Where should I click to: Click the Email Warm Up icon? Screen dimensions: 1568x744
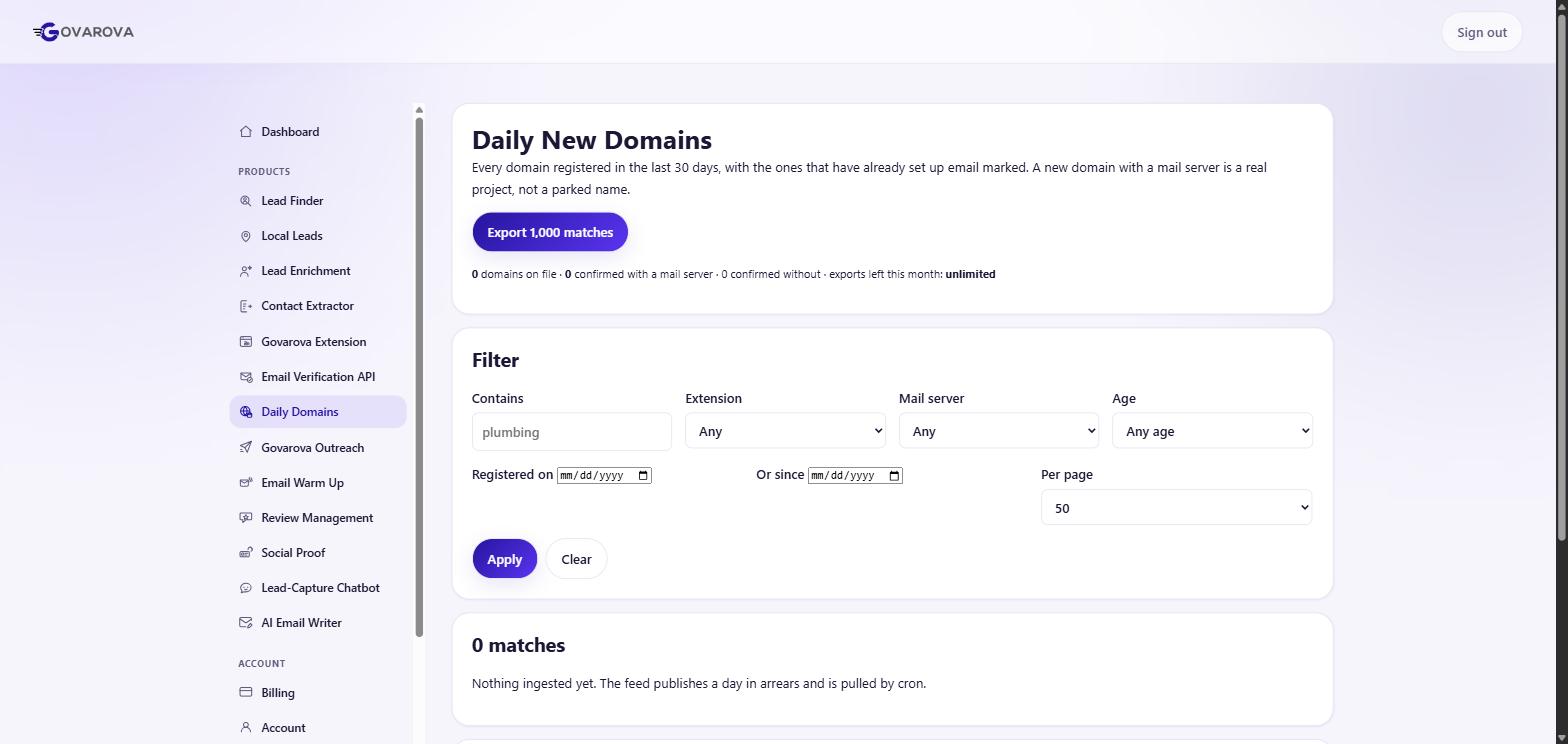246,483
